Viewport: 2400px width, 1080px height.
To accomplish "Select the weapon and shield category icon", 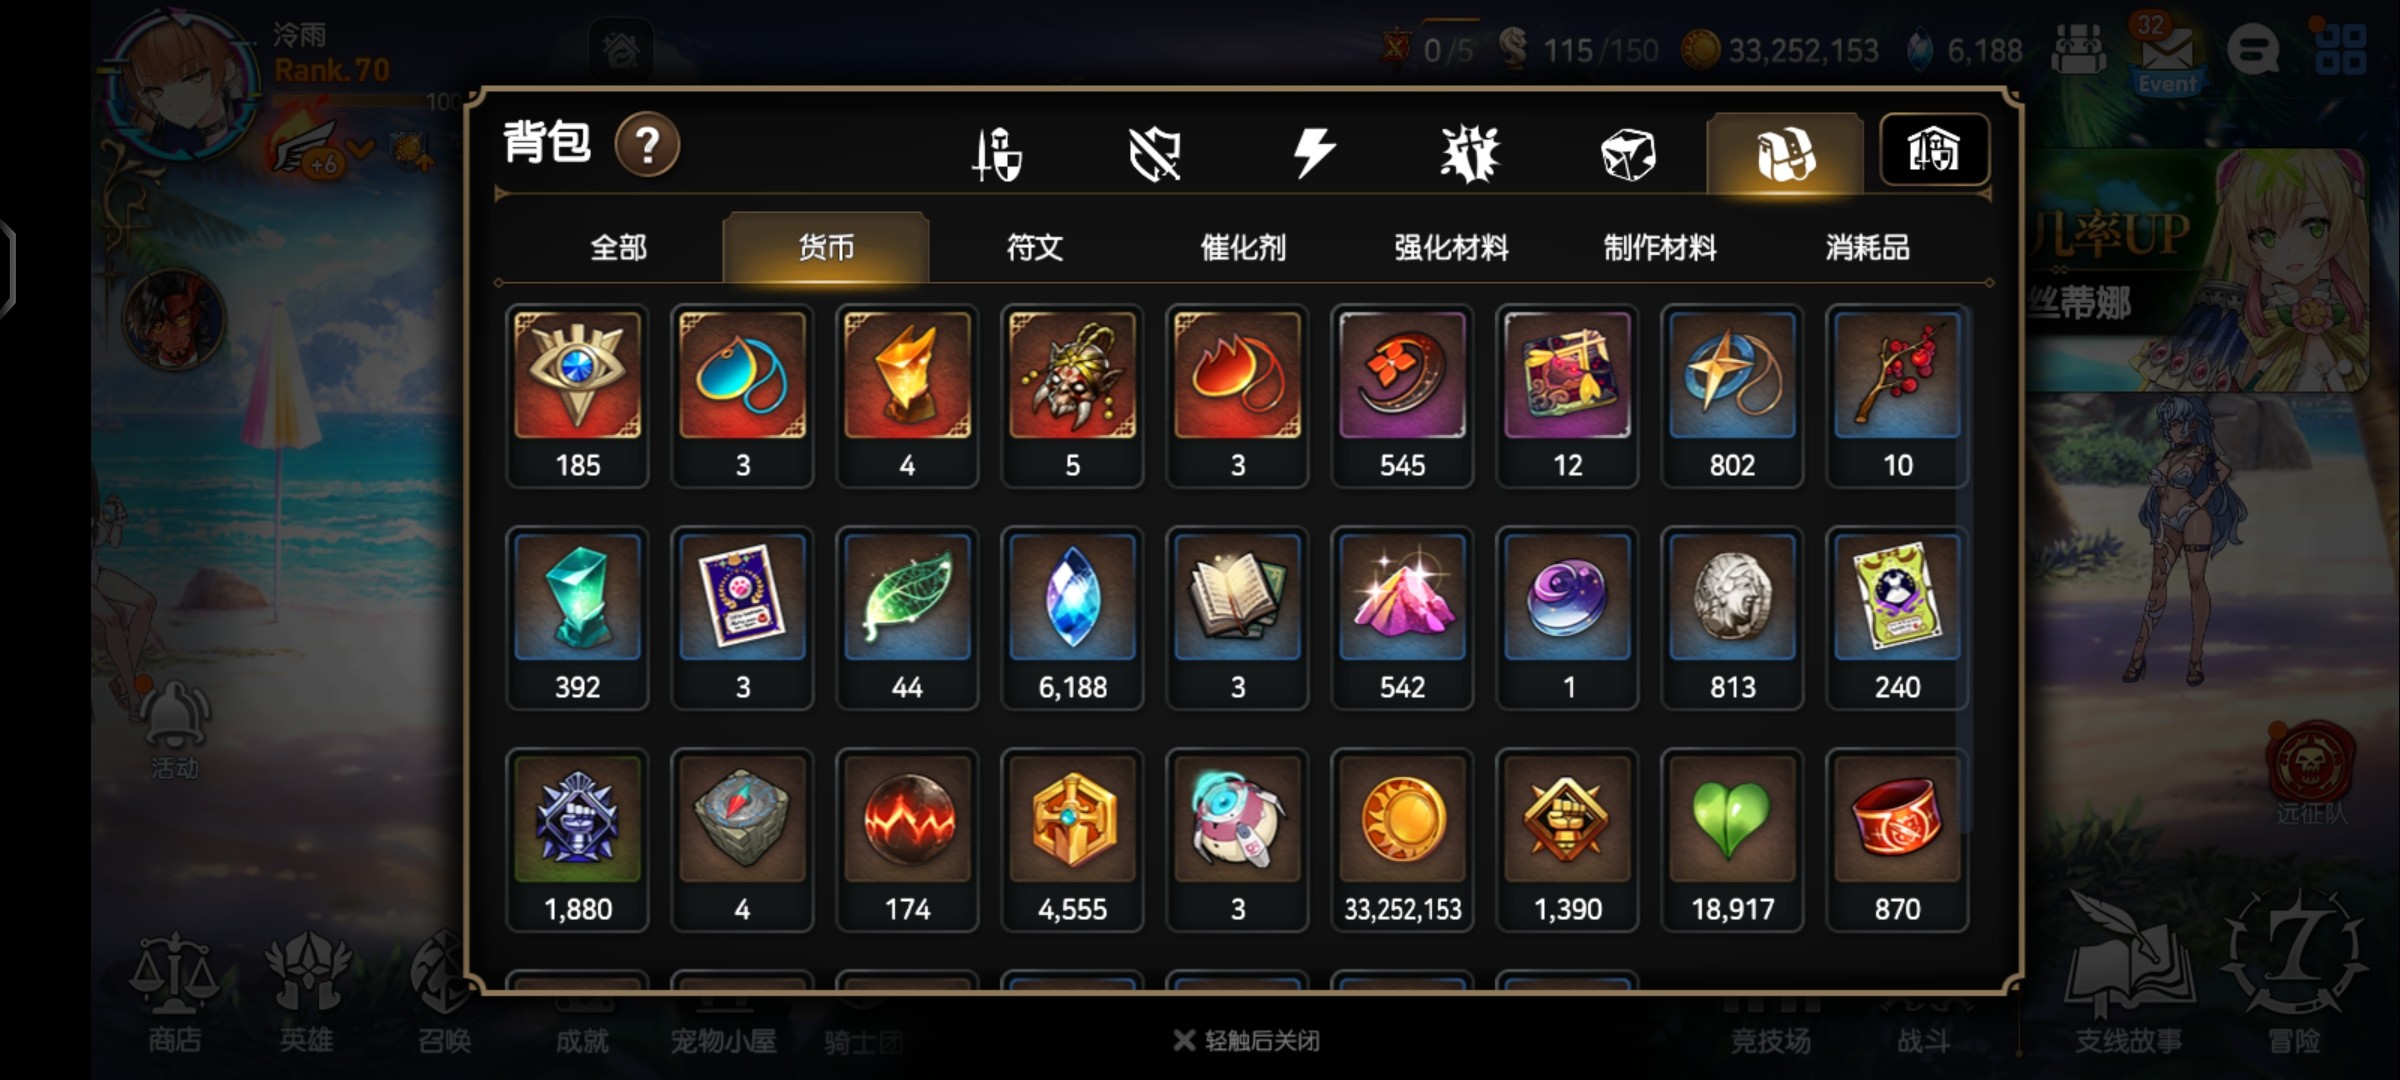I will coord(997,155).
